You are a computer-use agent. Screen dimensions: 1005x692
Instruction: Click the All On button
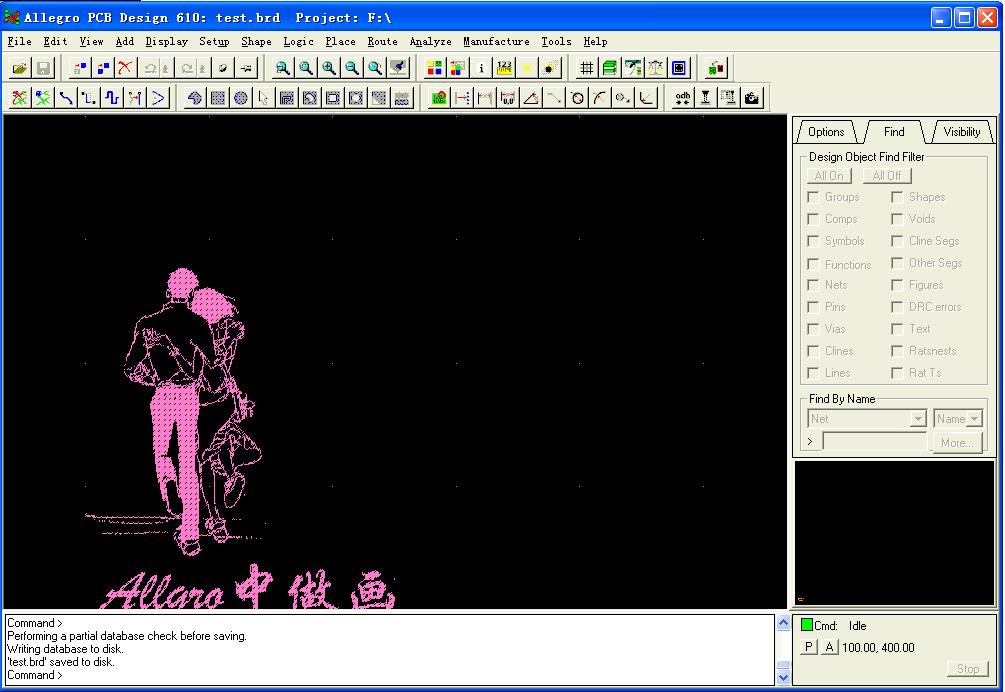point(829,176)
